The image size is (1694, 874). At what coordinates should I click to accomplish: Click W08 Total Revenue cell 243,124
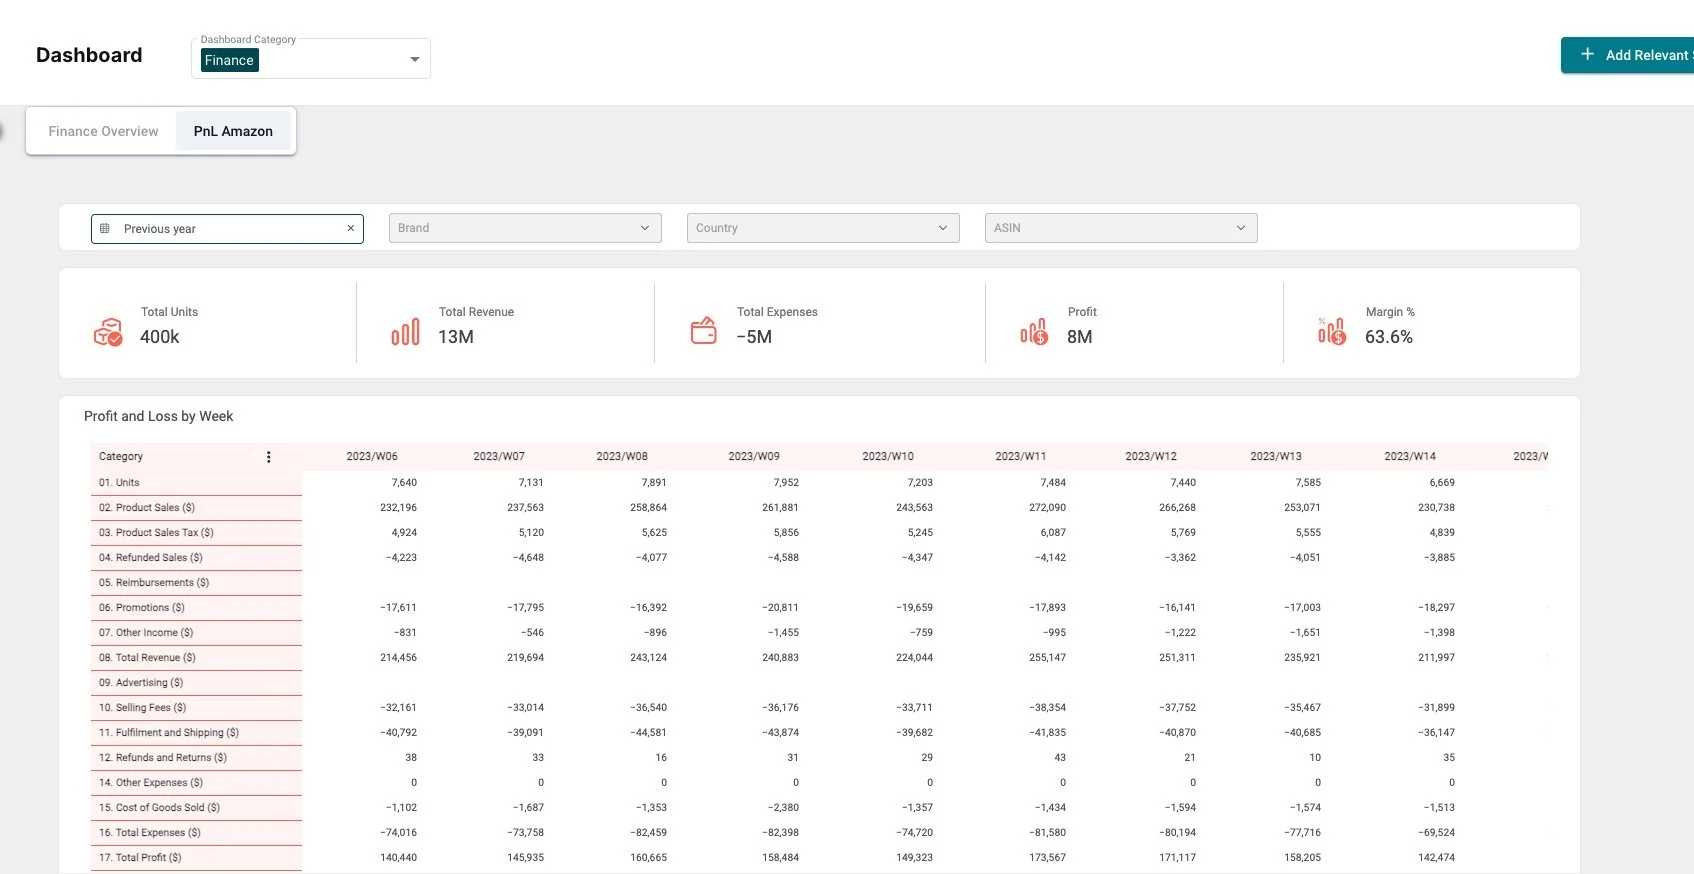(648, 657)
